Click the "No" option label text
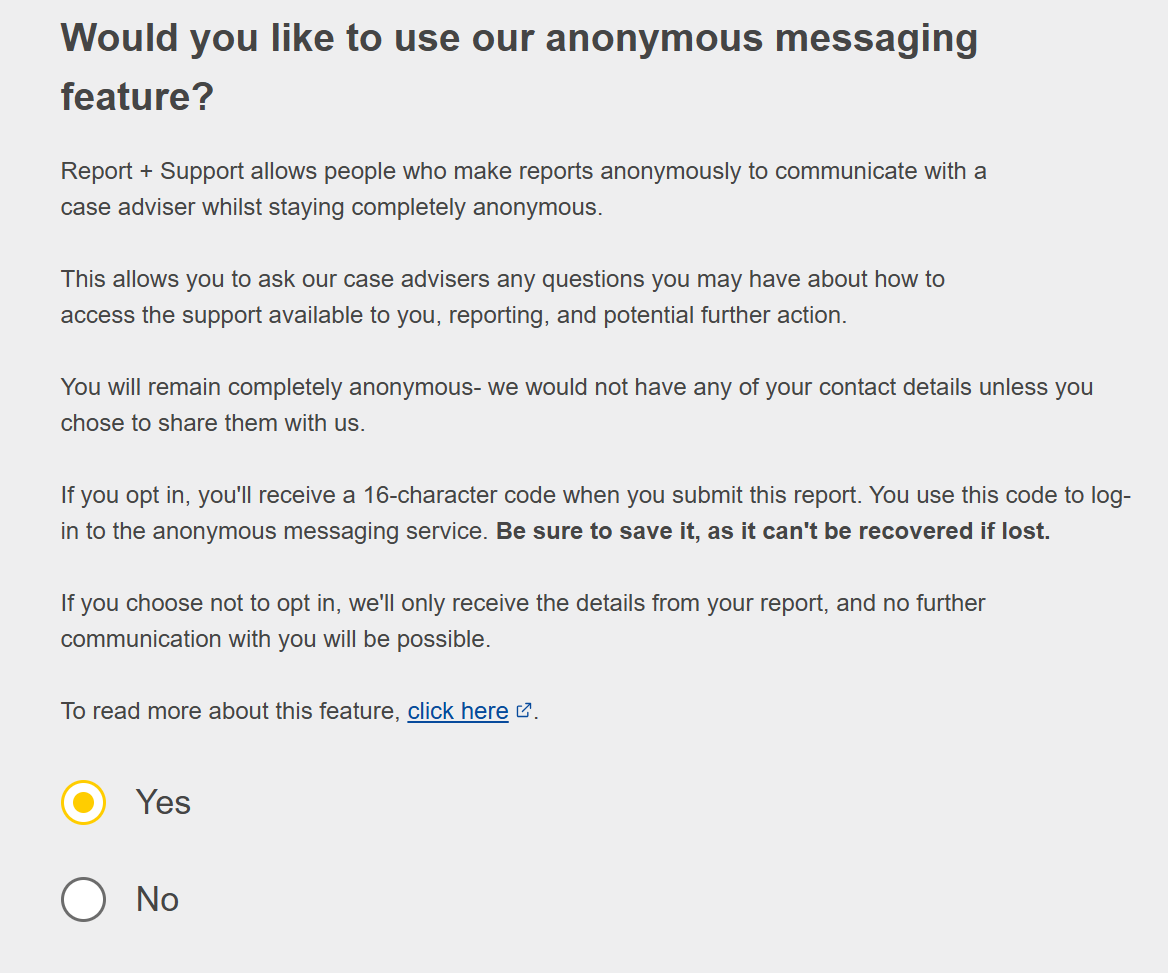 [157, 899]
